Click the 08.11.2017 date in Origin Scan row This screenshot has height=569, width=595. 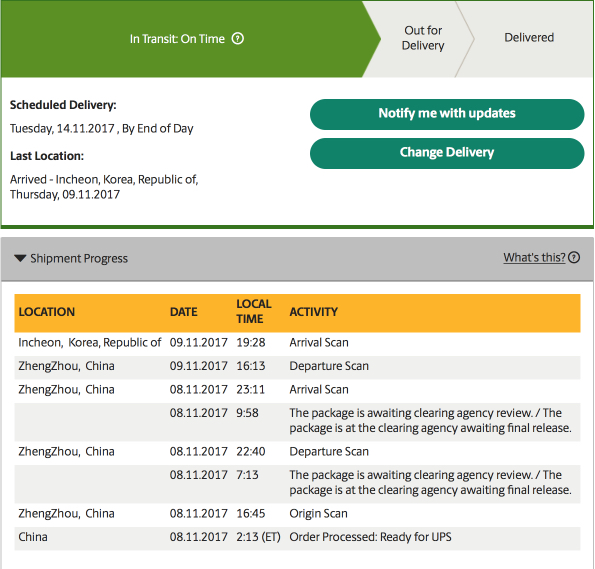[x=198, y=513]
